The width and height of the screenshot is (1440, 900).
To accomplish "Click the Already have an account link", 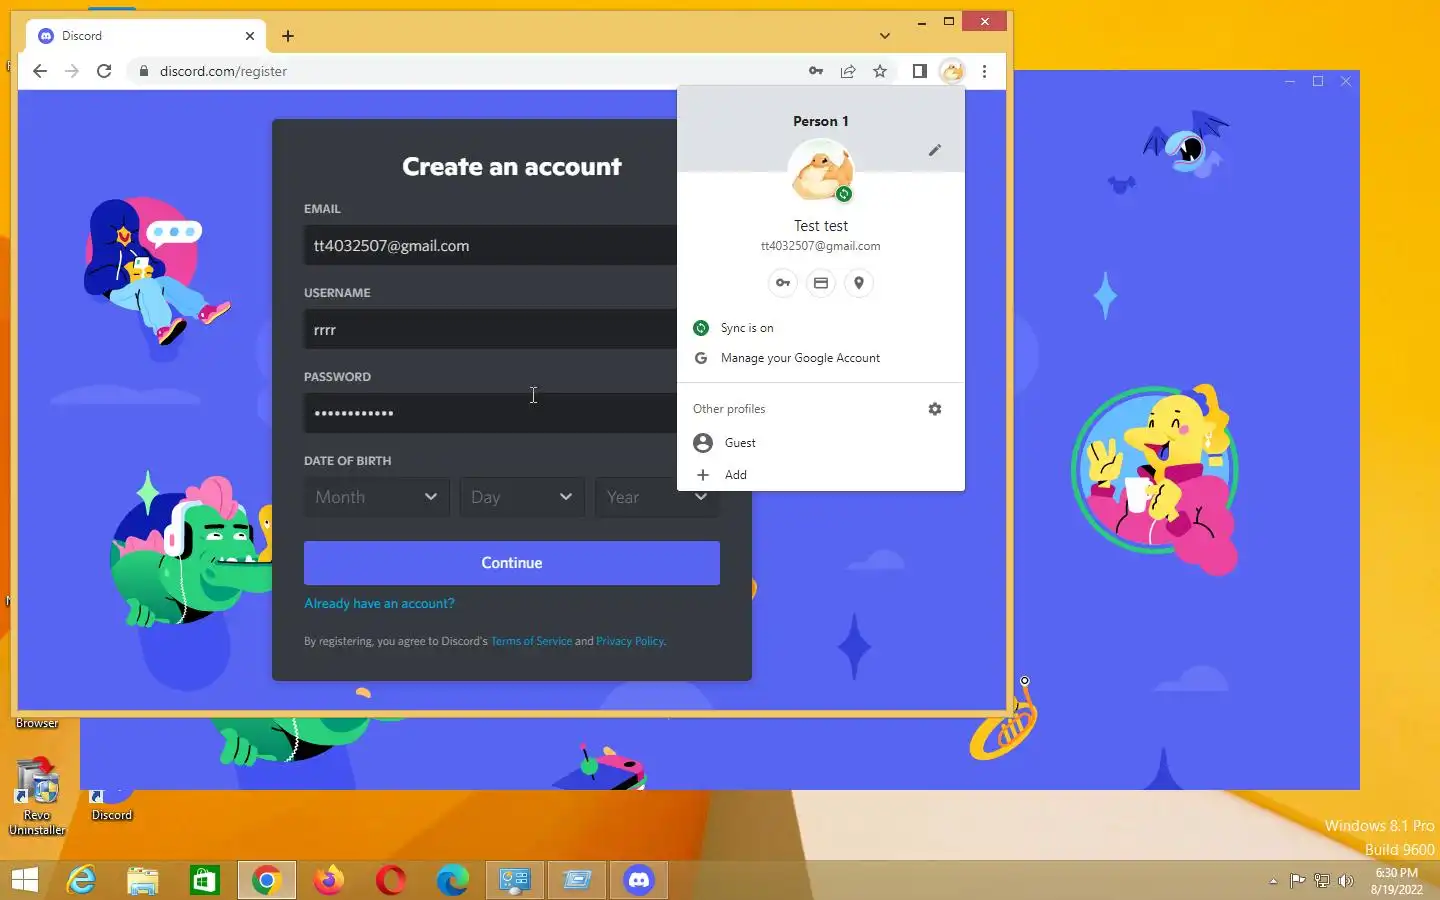I will point(379,603).
